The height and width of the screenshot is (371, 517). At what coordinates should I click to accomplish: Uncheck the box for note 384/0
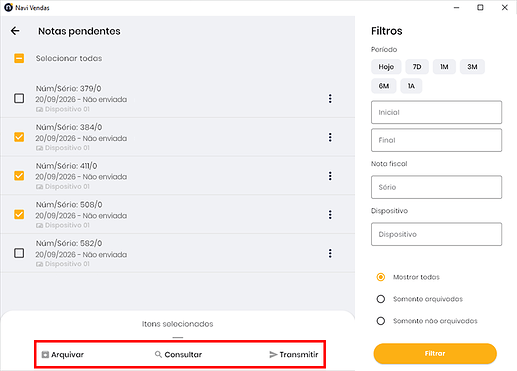[x=19, y=137]
